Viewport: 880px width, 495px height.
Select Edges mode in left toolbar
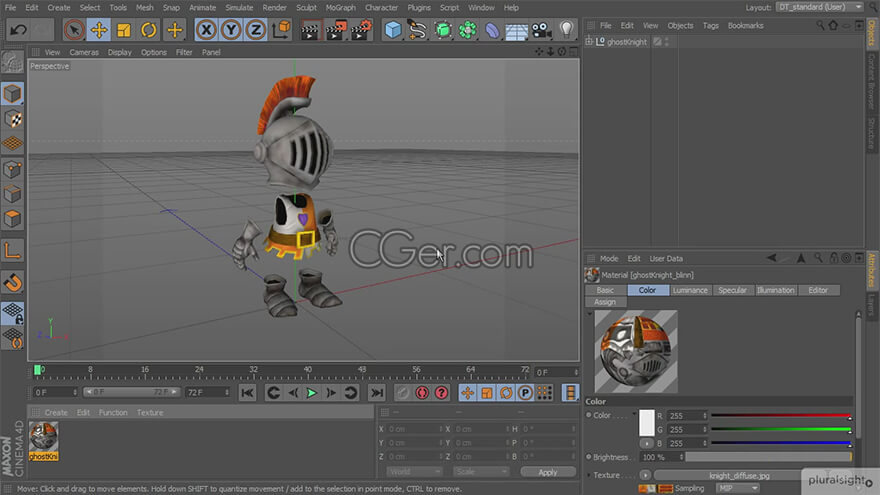click(12, 194)
